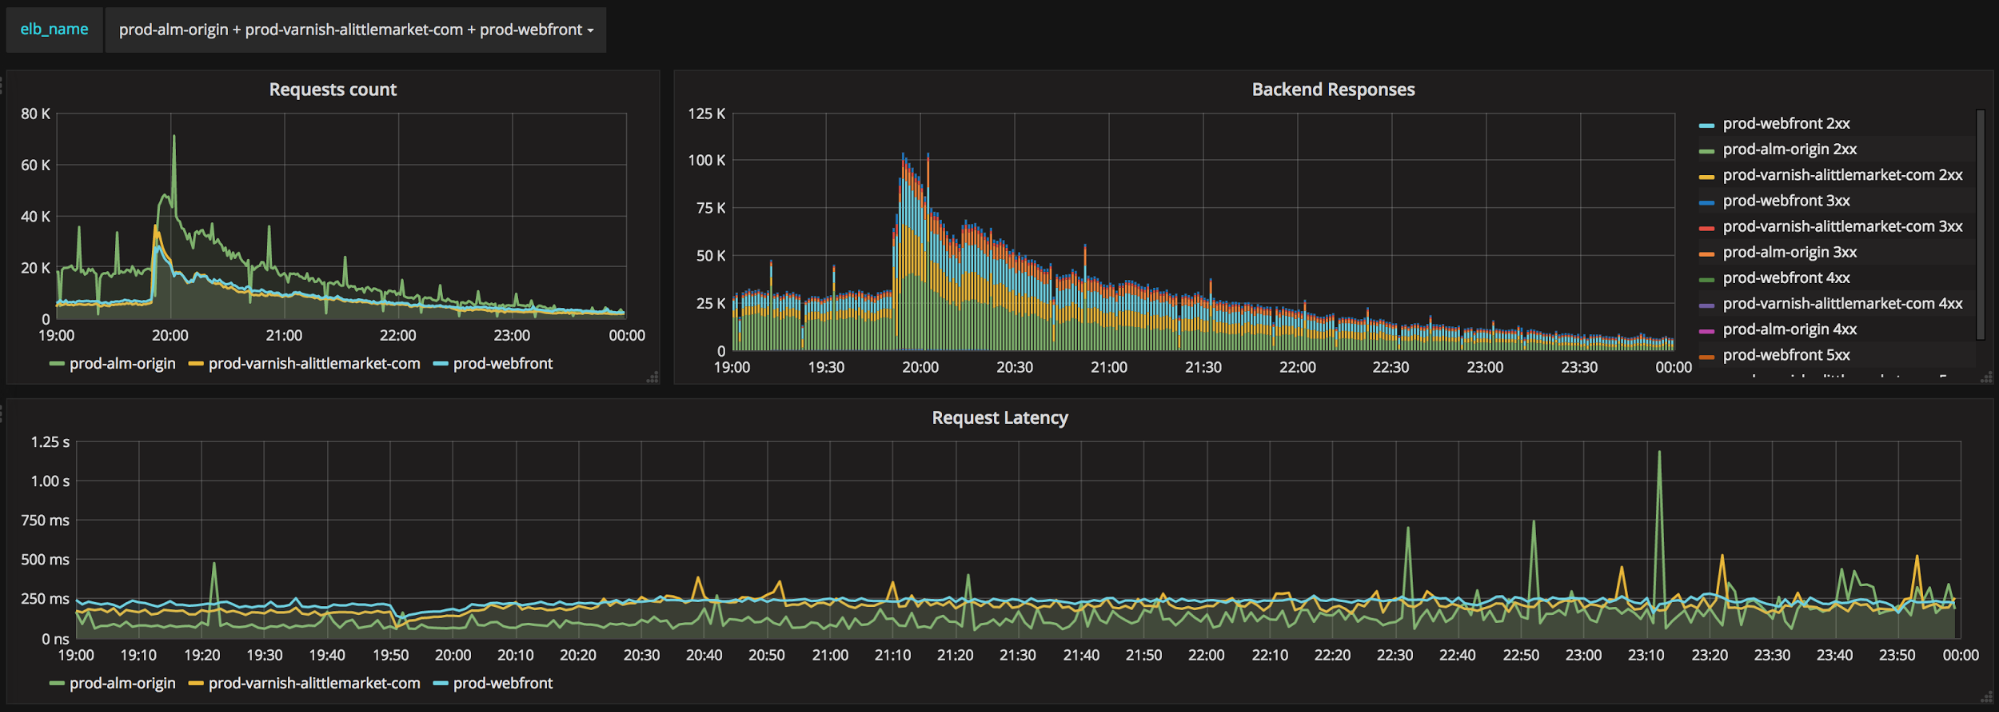Screen dimensions: 1999x712
Task: Open the Backend Responses panel title menu
Action: pyautogui.click(x=1333, y=89)
